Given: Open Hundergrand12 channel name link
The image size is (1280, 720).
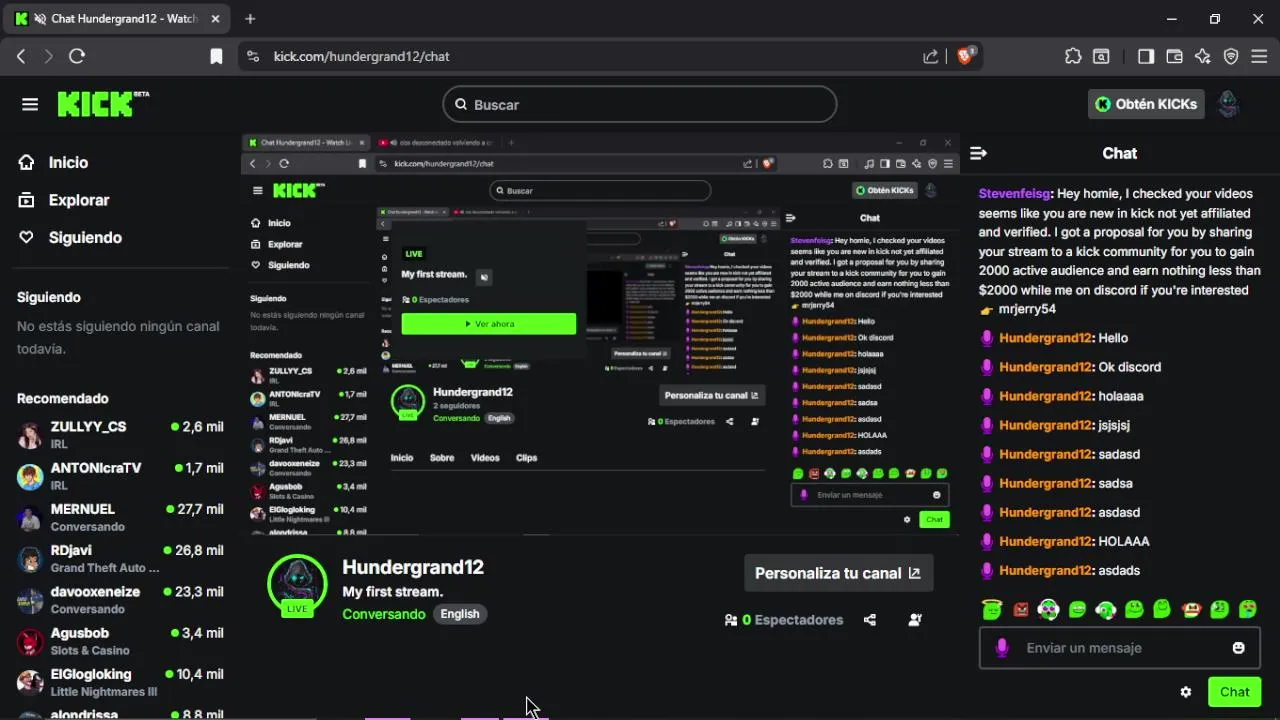Looking at the screenshot, I should point(413,567).
